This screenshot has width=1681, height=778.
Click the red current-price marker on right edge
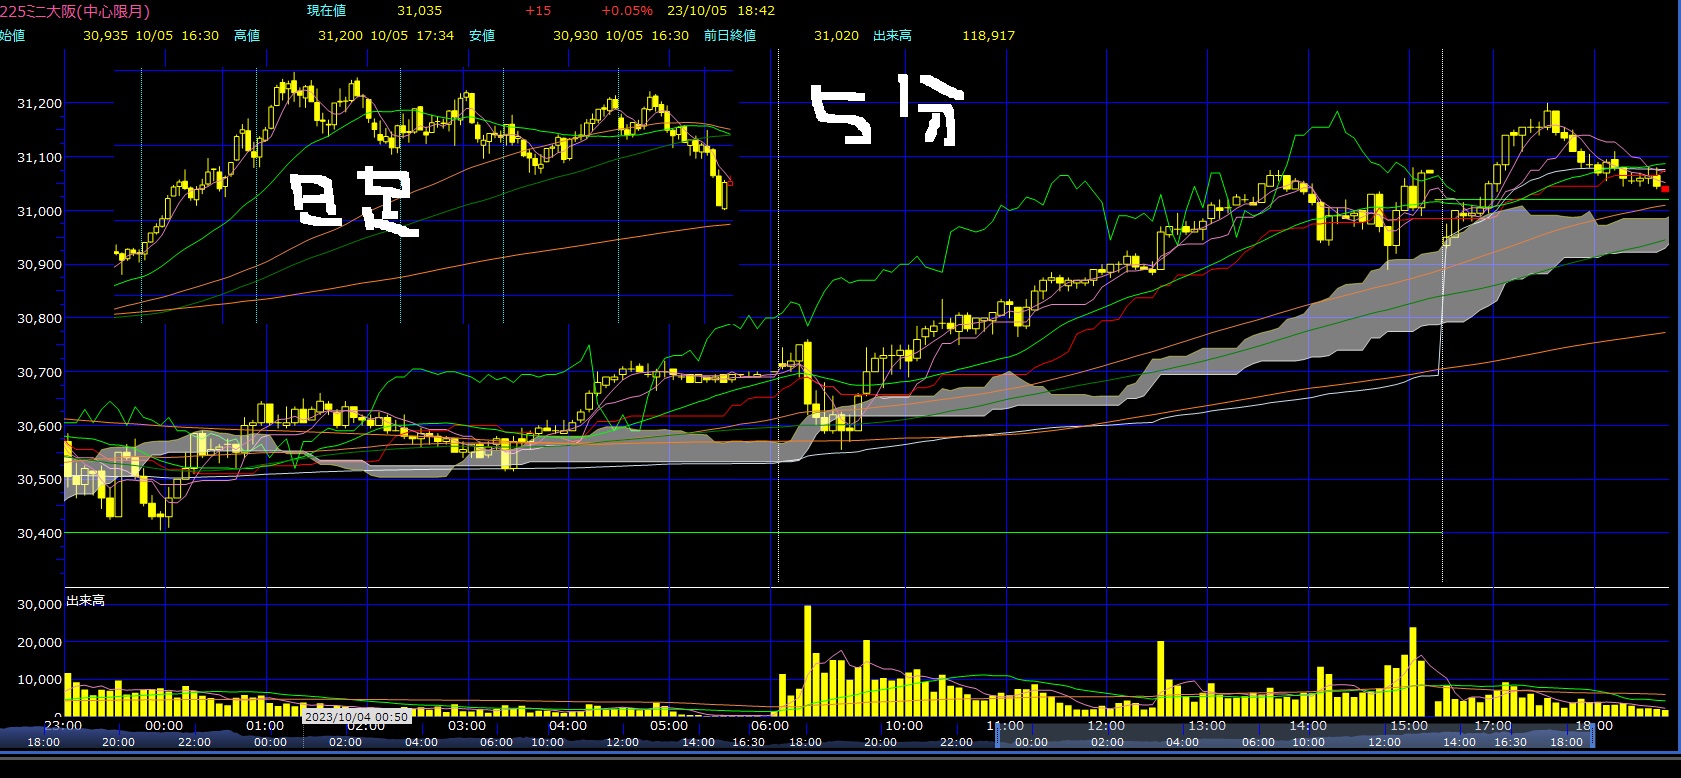1665,188
